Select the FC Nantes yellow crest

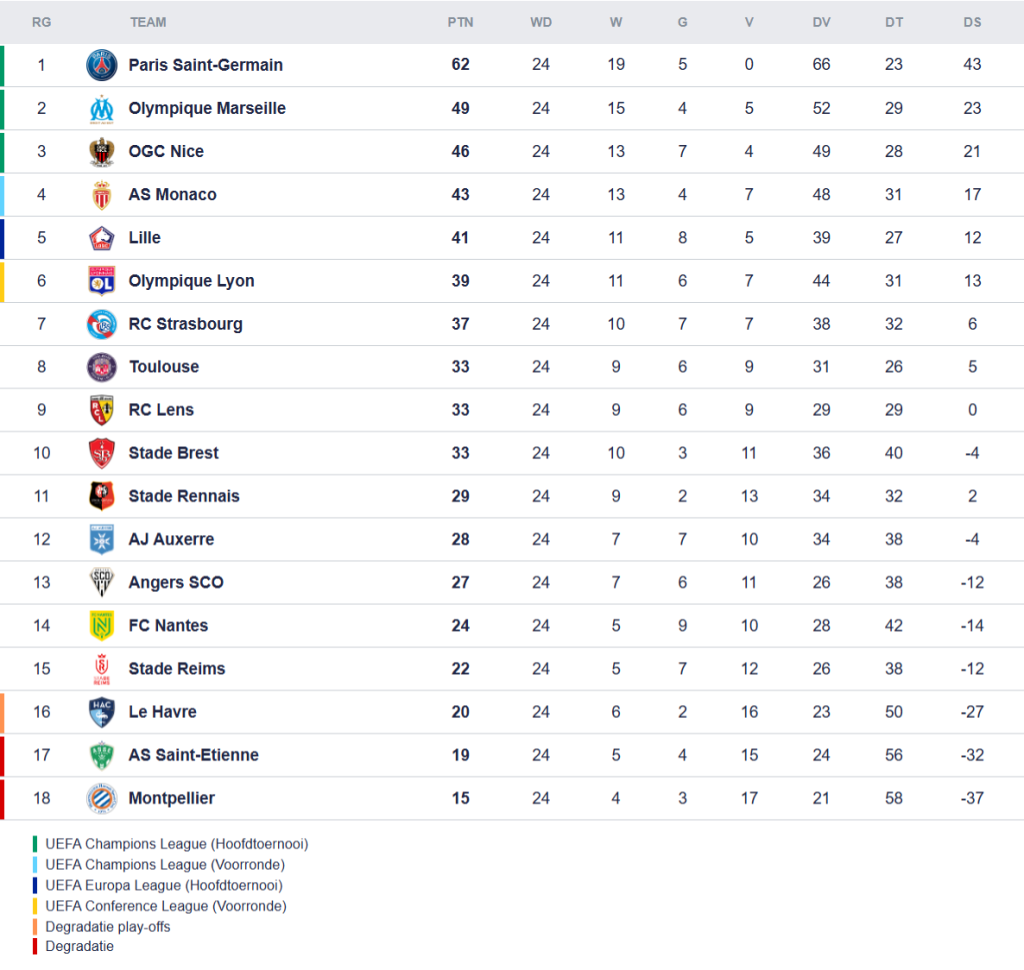[x=101, y=626]
